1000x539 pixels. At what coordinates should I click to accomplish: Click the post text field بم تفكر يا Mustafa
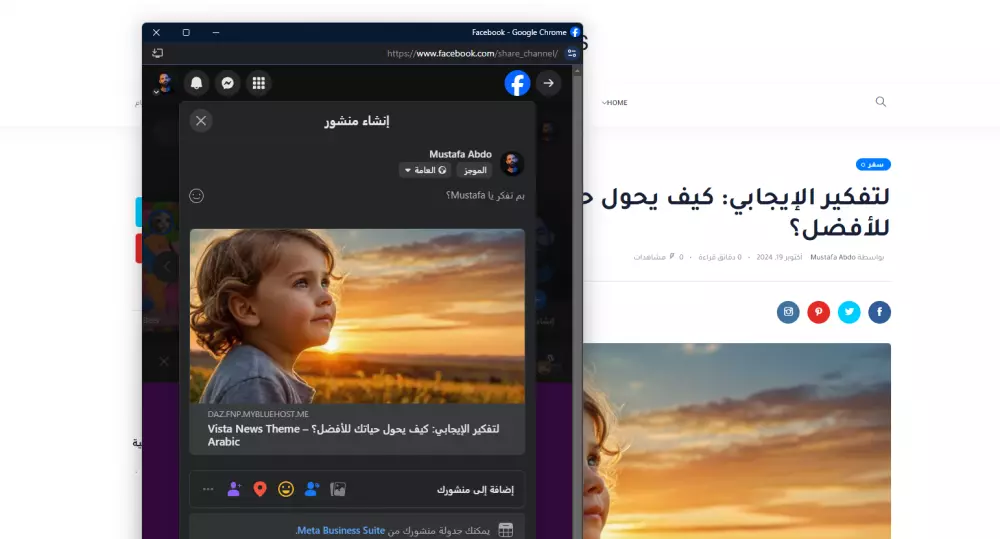pos(485,195)
